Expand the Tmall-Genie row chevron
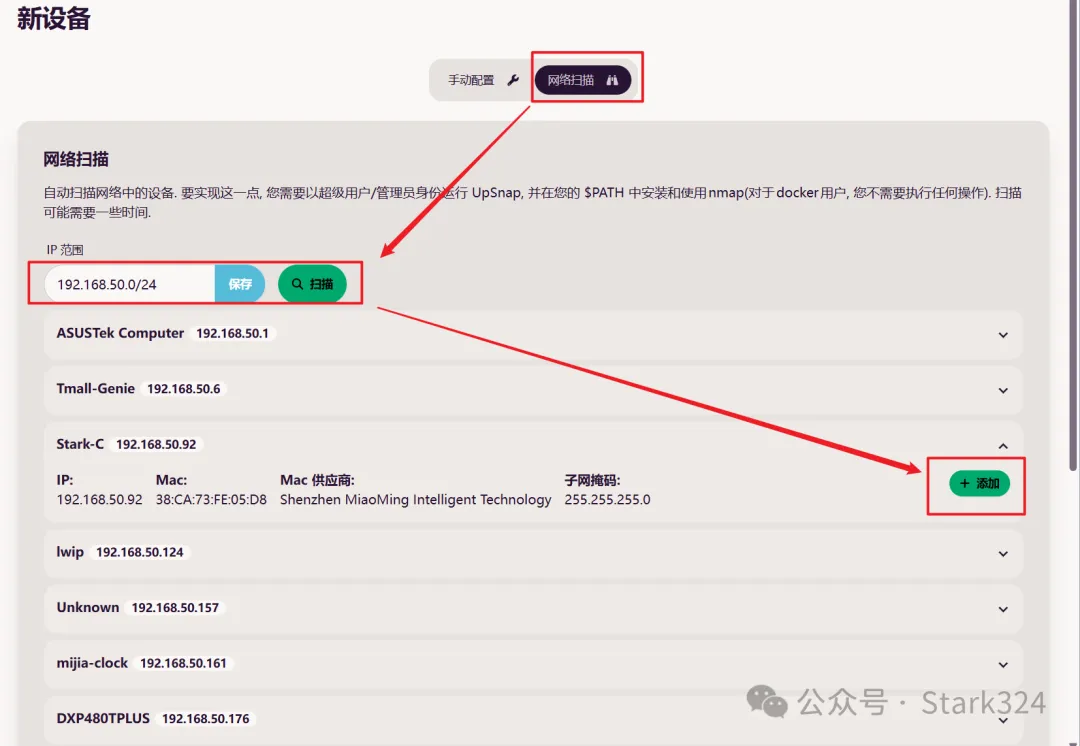Image resolution: width=1080 pixels, height=746 pixels. (x=1003, y=391)
